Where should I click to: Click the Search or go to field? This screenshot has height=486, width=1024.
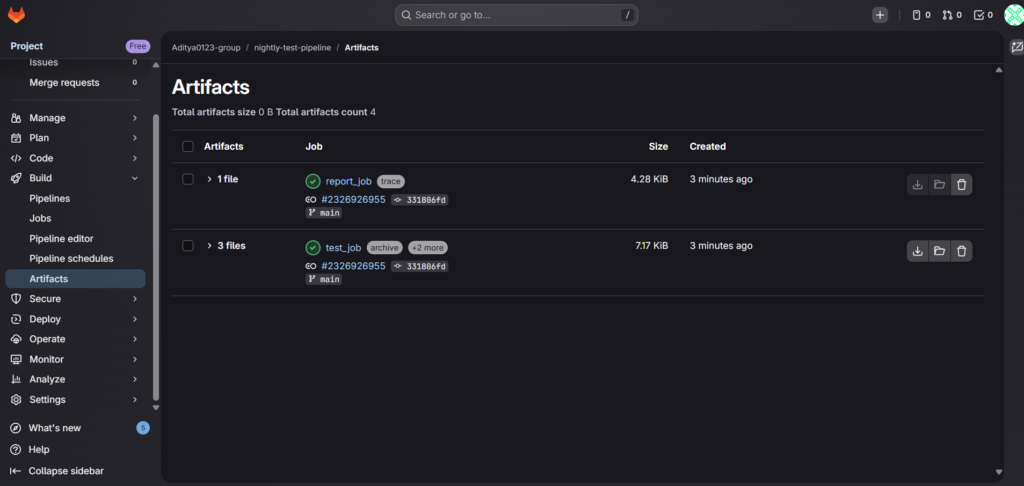[516, 15]
